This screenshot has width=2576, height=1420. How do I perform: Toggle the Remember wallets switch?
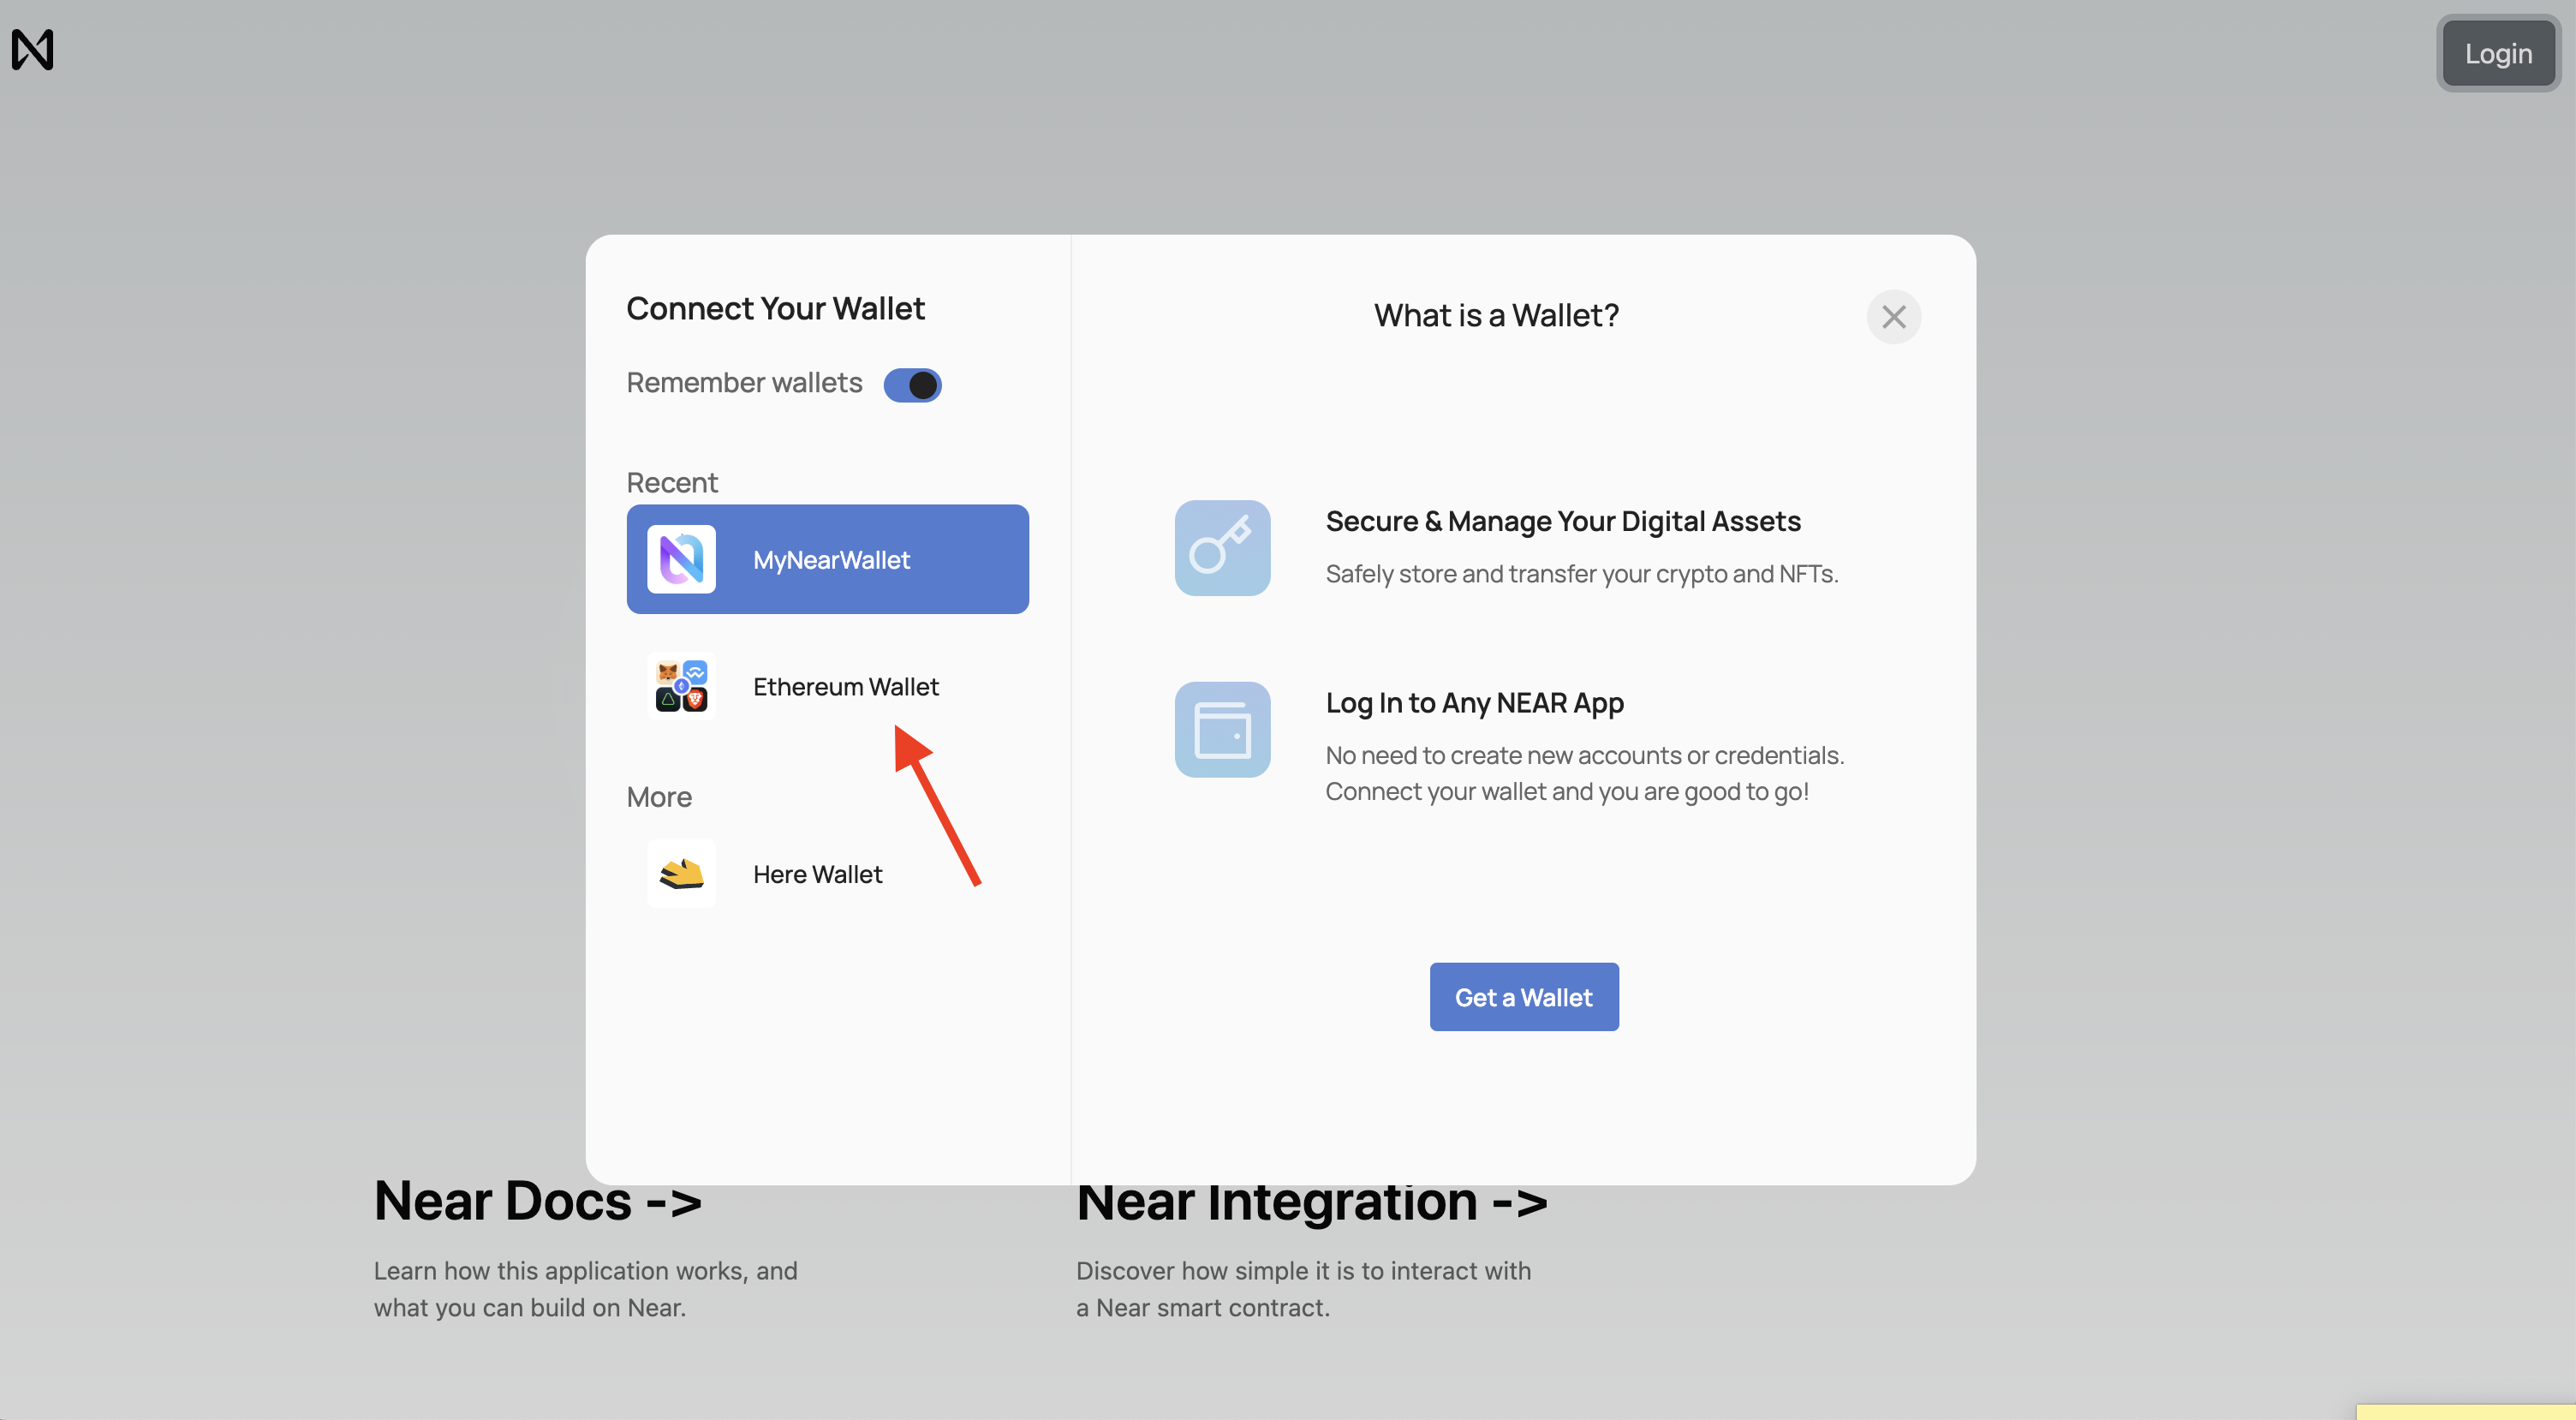(x=912, y=385)
